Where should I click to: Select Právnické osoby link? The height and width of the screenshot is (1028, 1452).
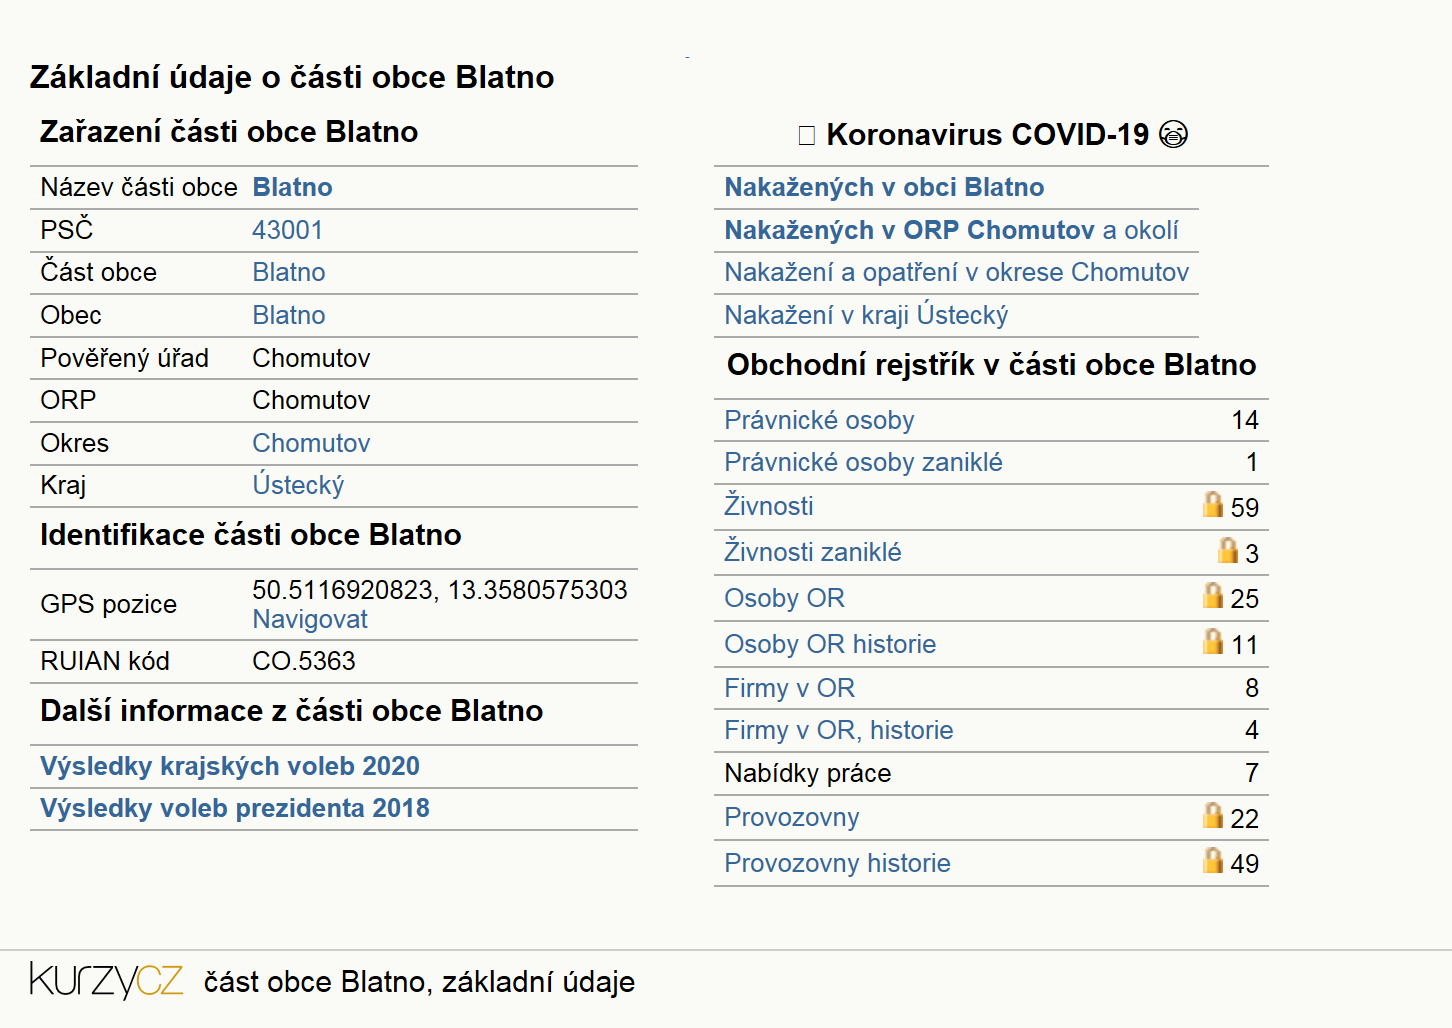coord(819,420)
